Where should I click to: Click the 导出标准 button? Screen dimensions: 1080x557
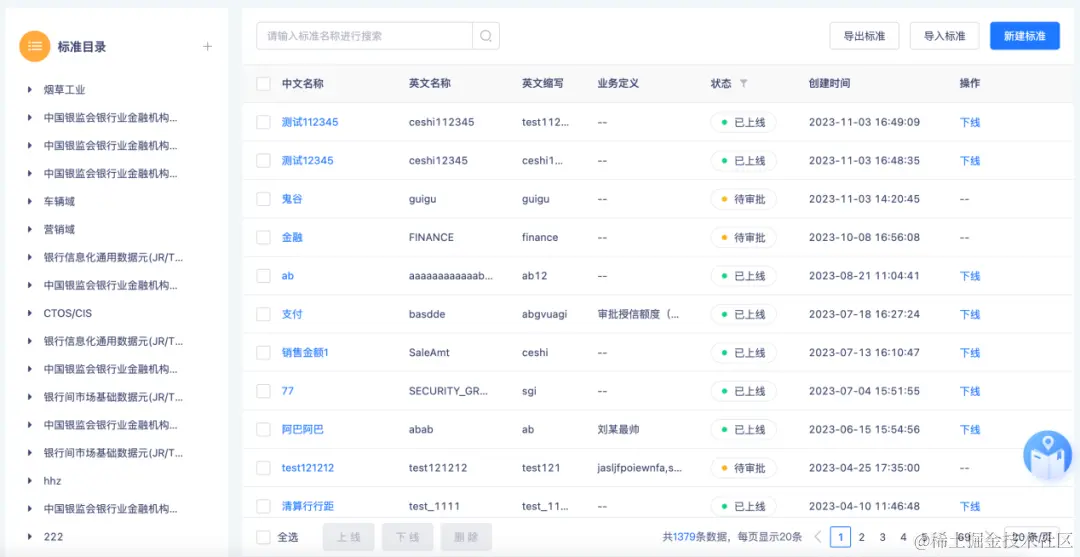click(x=864, y=36)
